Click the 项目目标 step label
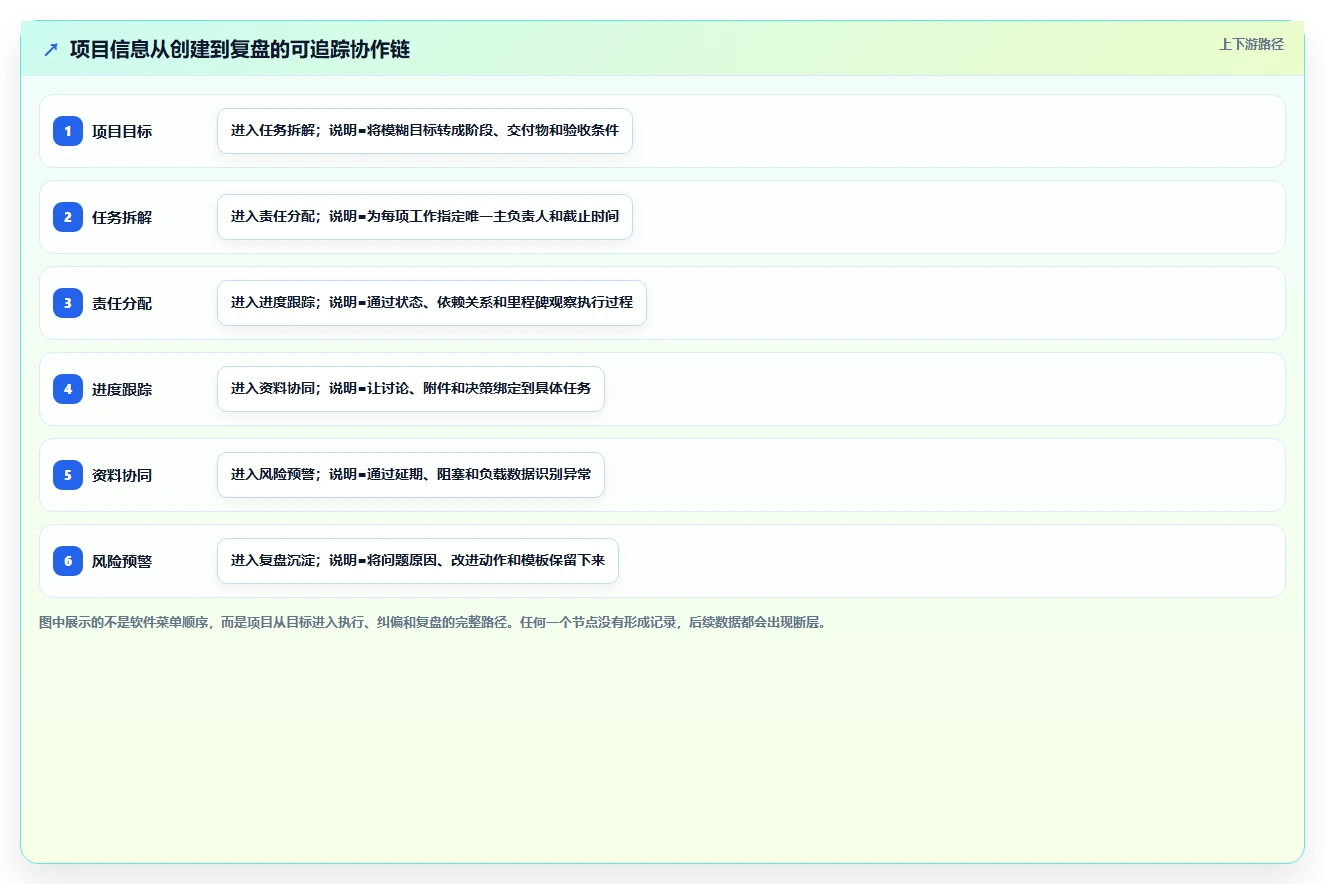The image size is (1325, 884). [x=122, y=131]
